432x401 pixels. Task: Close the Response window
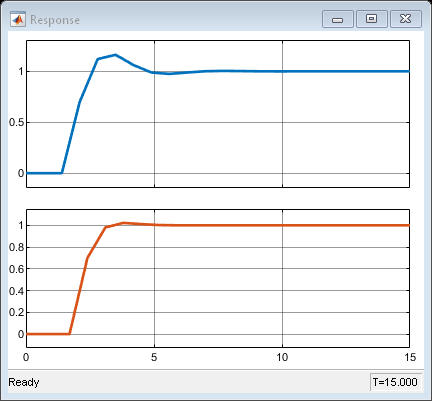point(405,19)
